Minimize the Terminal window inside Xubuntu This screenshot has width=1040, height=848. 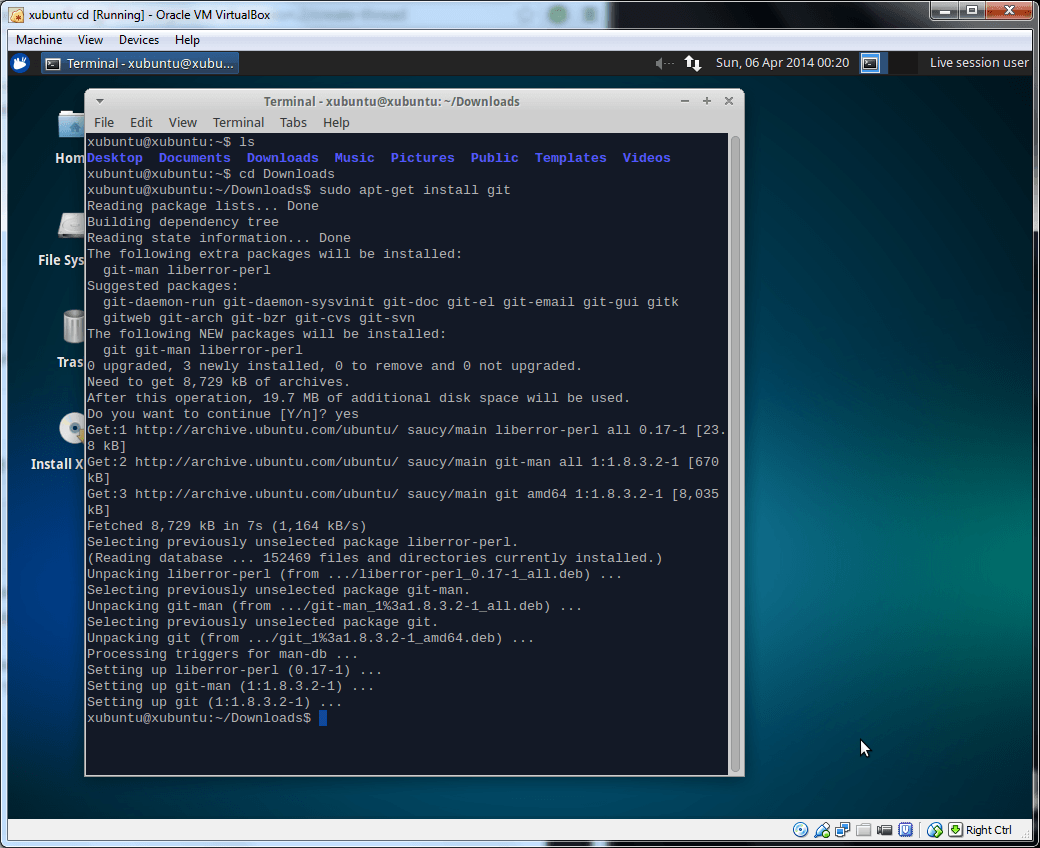[684, 101]
